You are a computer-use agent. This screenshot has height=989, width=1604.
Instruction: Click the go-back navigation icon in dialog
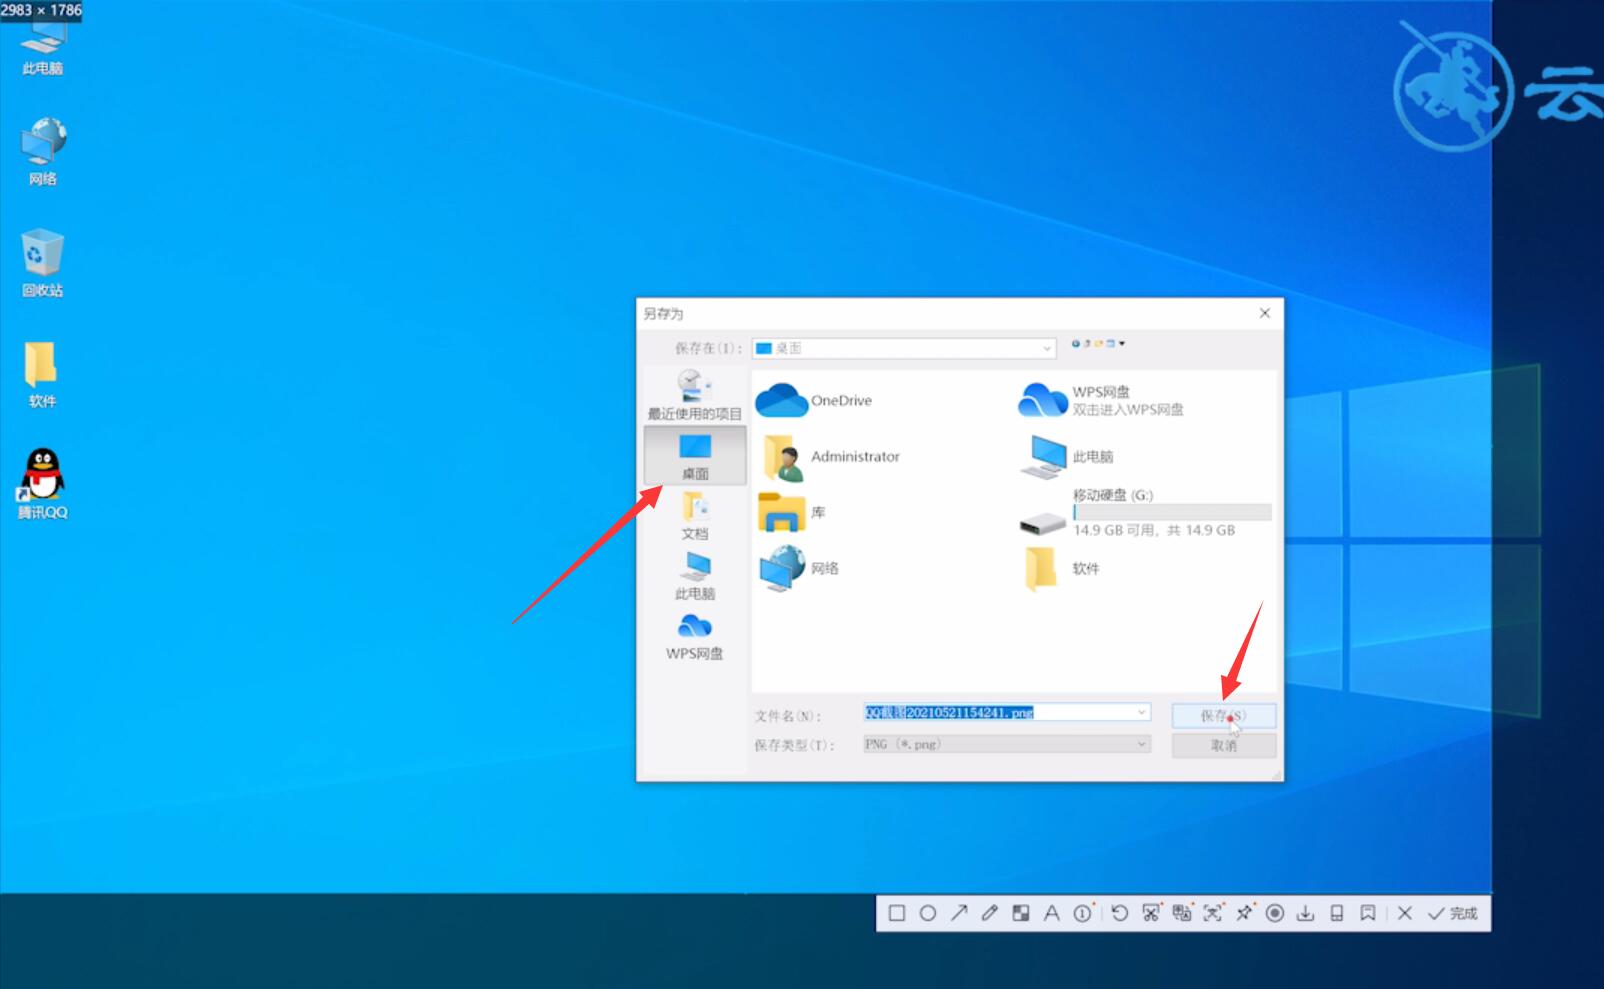pos(1076,343)
